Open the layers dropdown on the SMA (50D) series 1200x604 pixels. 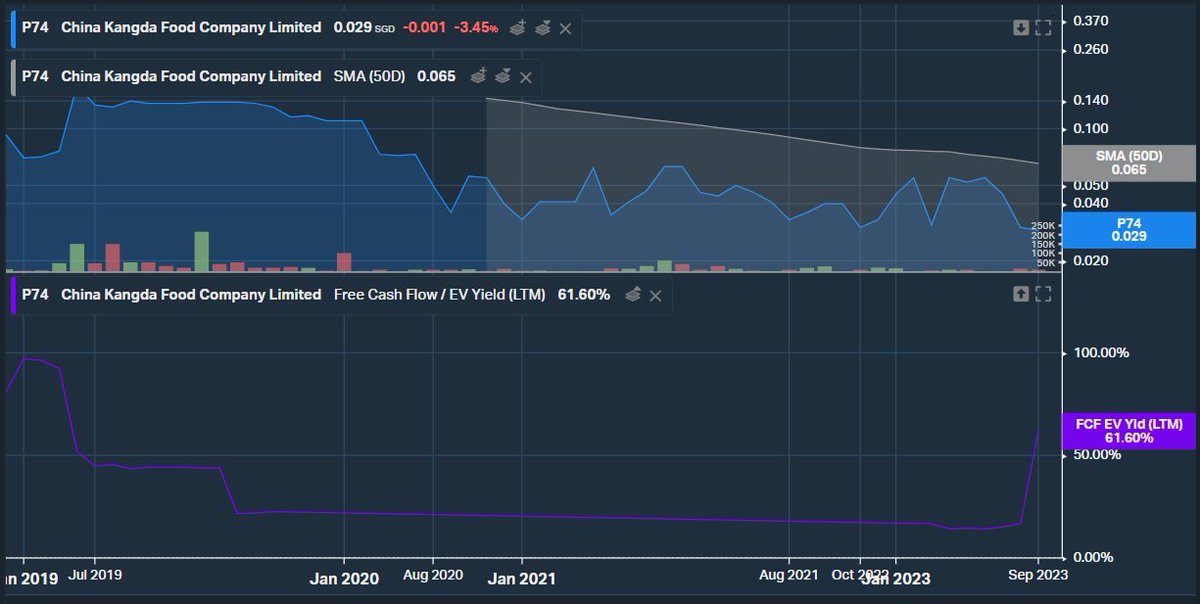(502, 76)
